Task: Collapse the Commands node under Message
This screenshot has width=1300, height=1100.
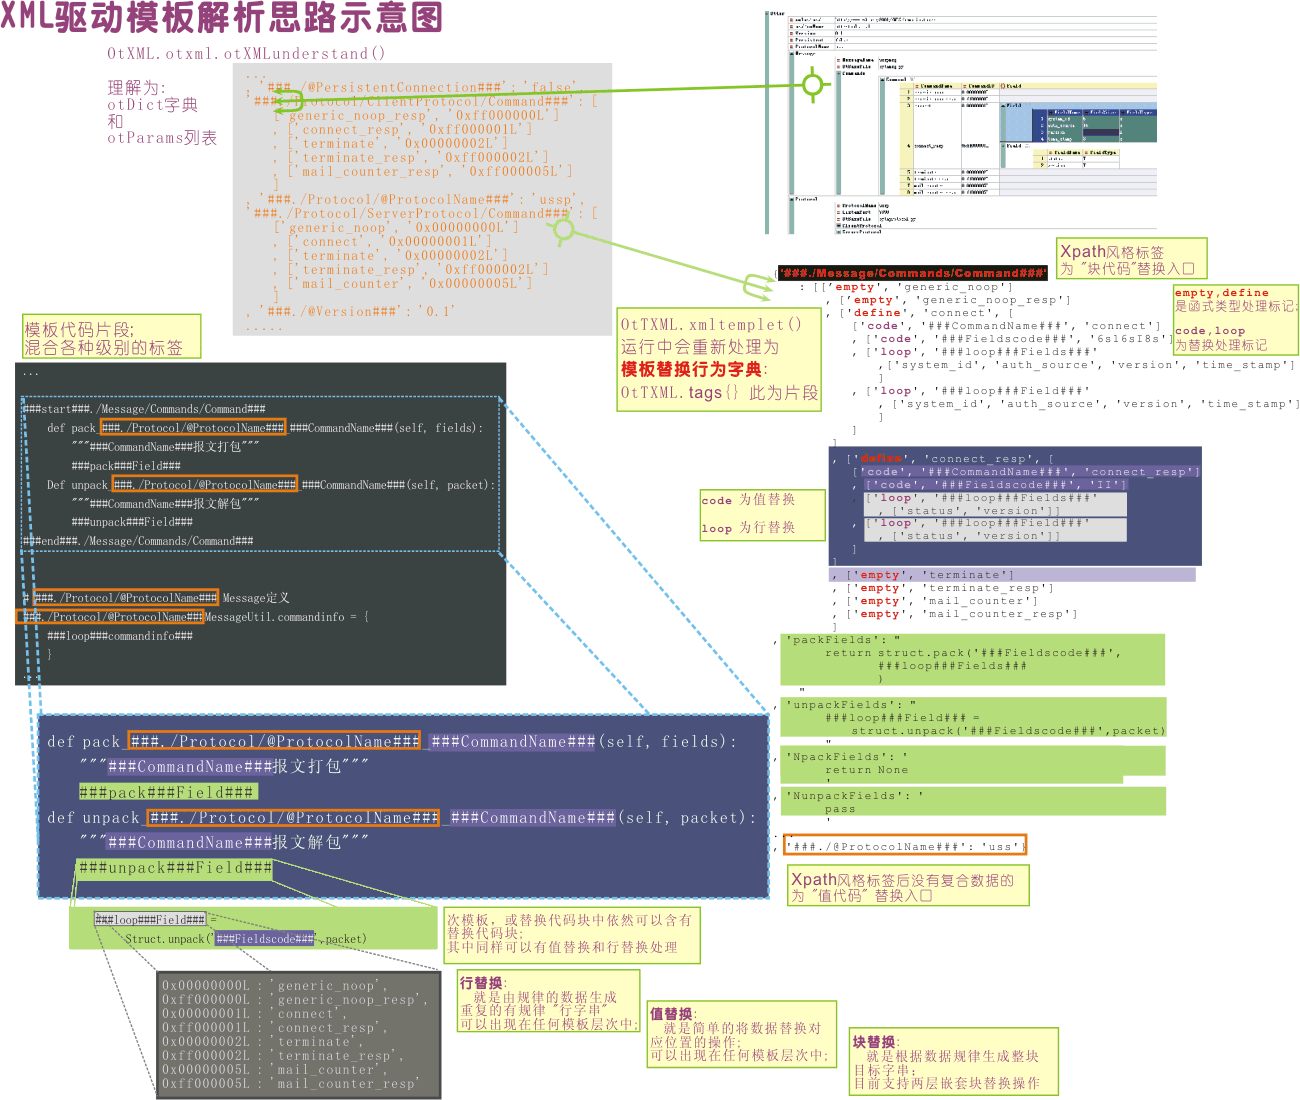Action: [838, 73]
